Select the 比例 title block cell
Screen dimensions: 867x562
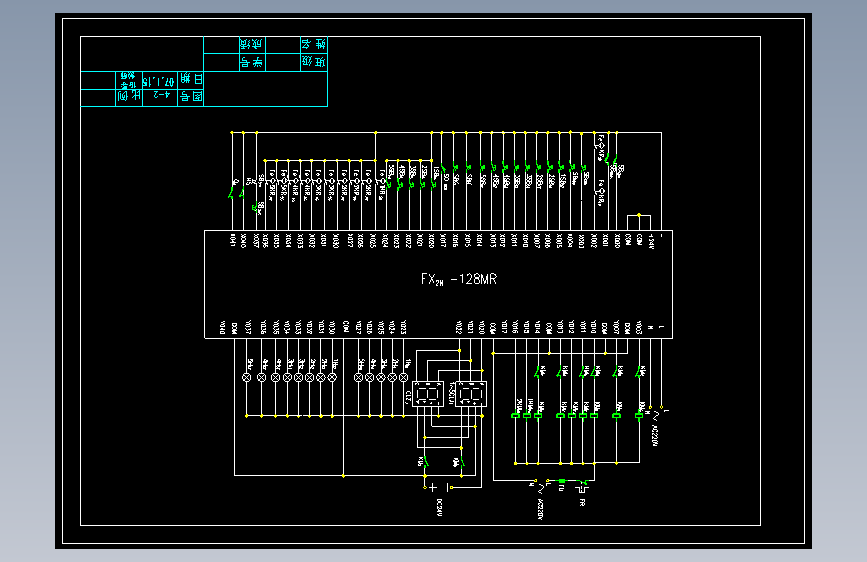pos(129,96)
